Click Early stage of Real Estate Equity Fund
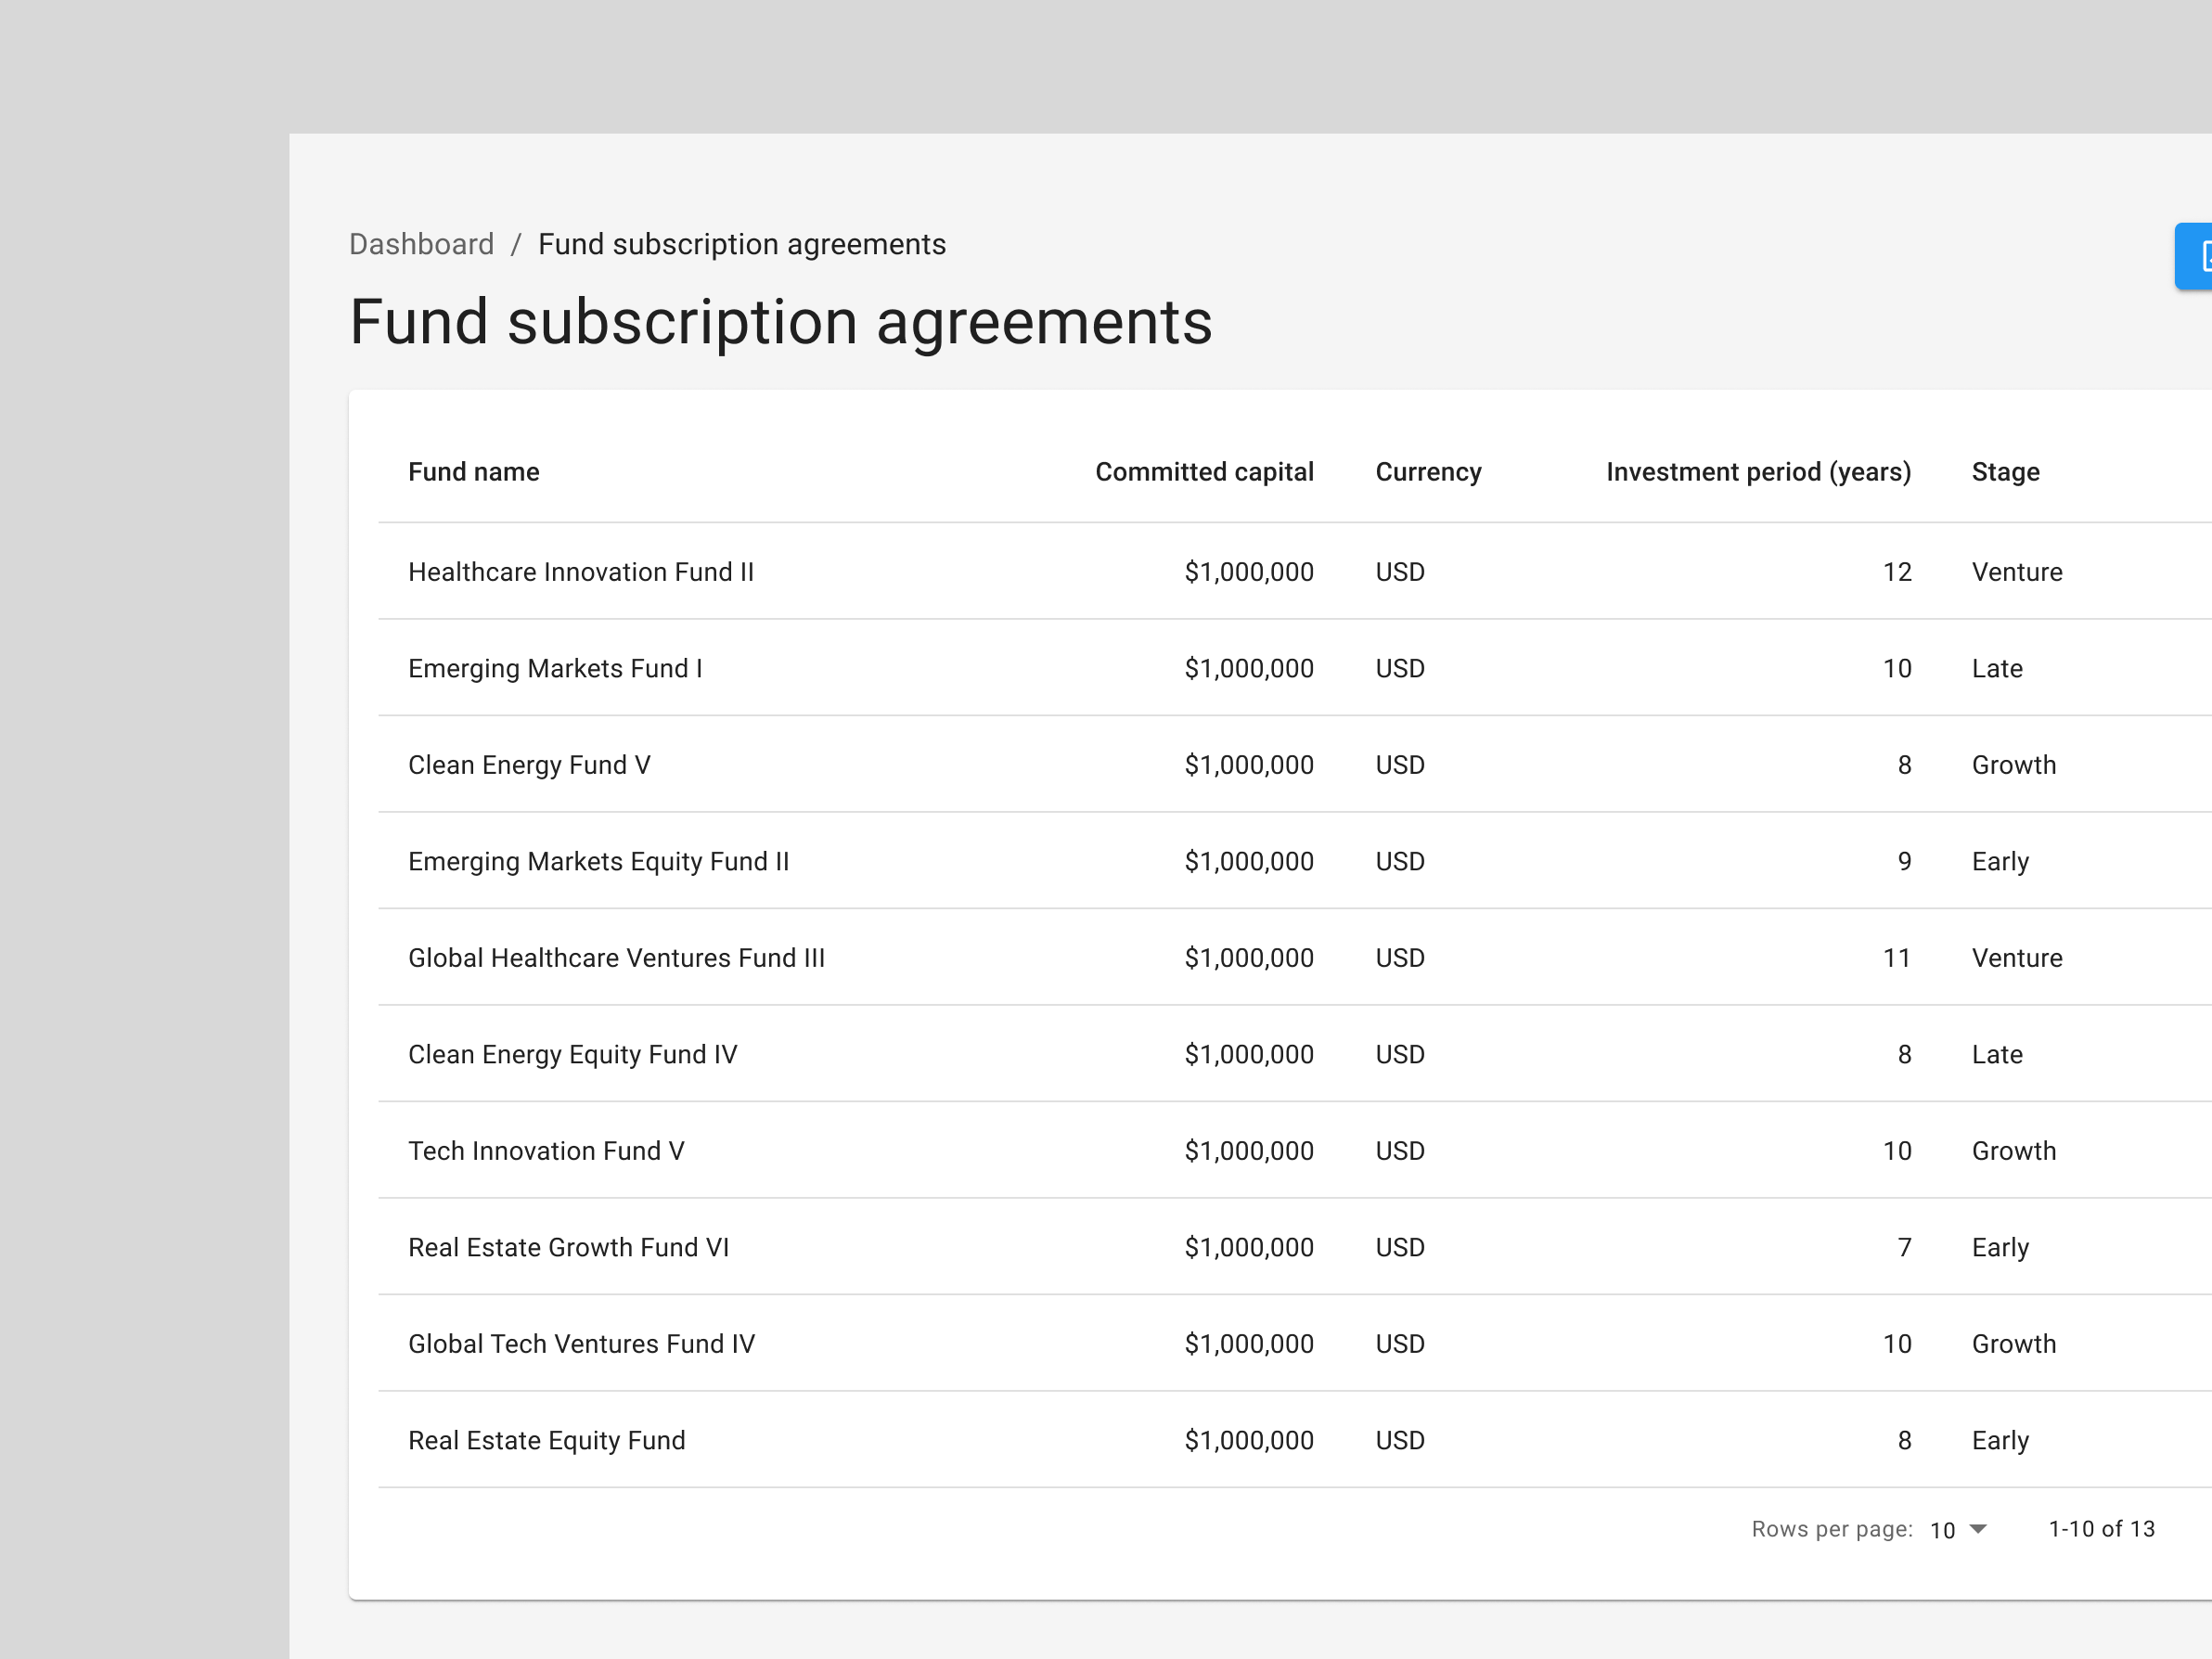Screen dimensions: 2212x1659 (x=2000, y=1441)
